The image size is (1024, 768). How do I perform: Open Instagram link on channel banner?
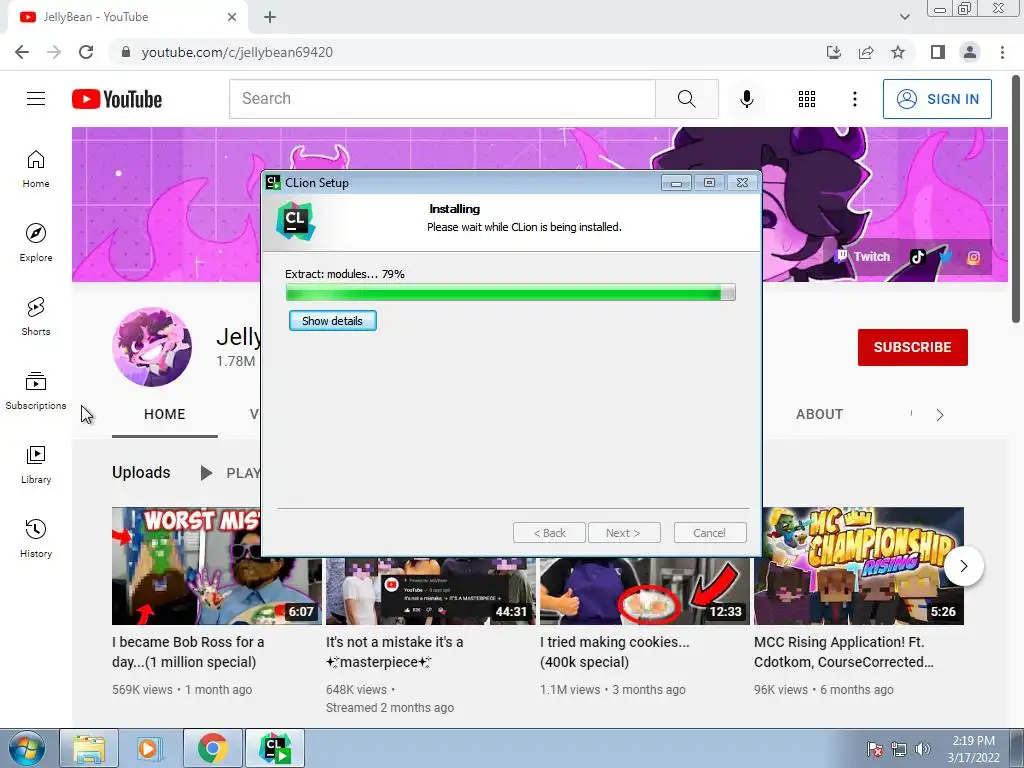973,257
